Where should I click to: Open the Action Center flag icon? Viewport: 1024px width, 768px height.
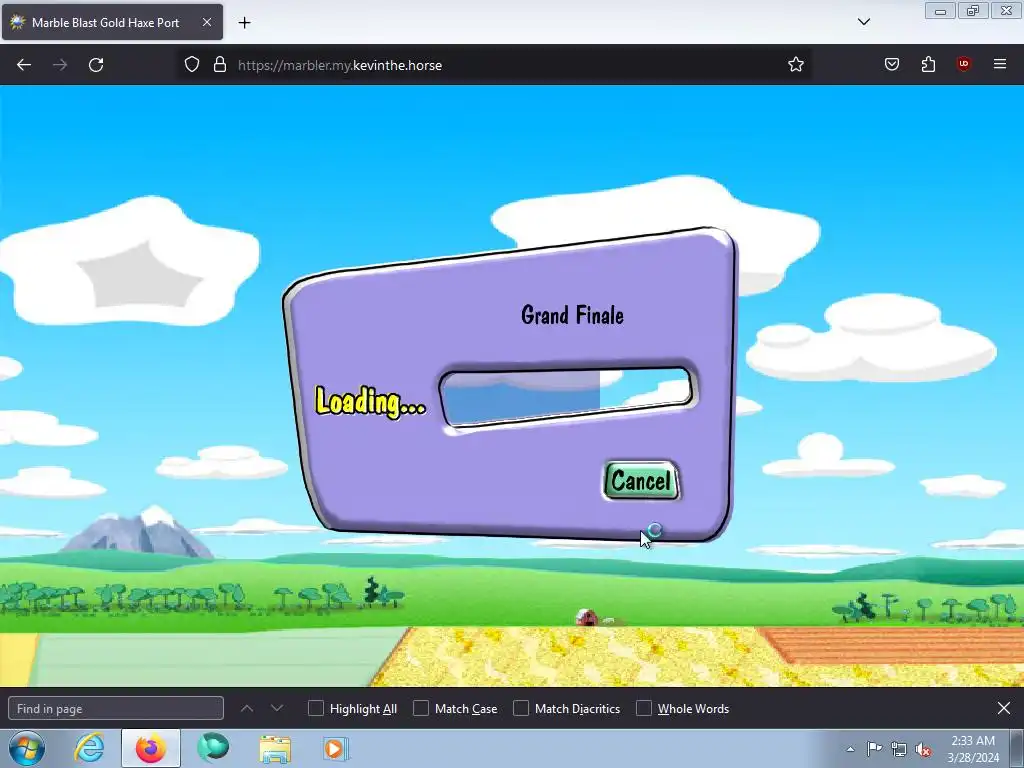point(874,749)
